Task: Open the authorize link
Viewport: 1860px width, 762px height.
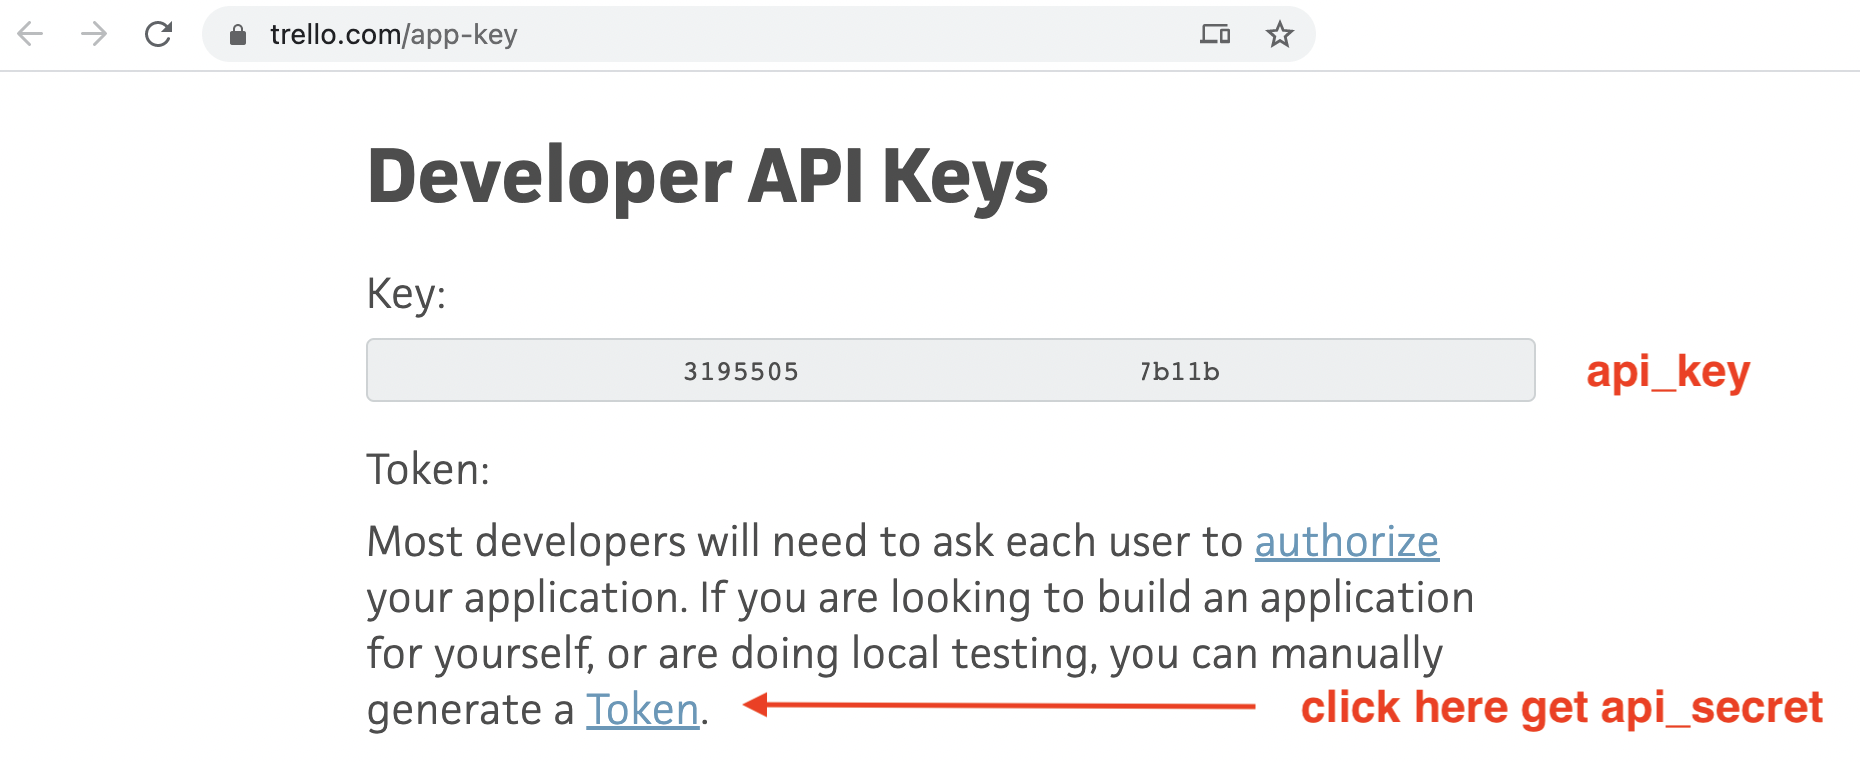Action: 1346,542
